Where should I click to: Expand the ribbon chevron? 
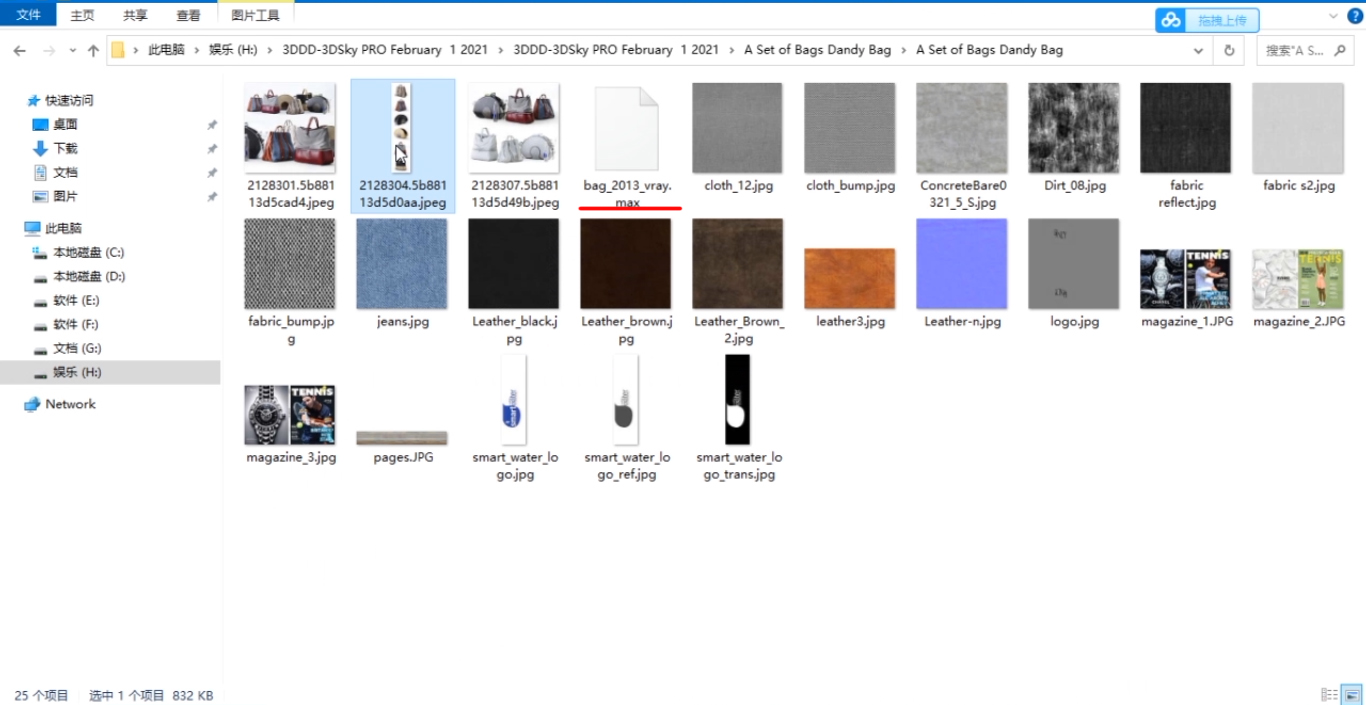pyautogui.click(x=1333, y=16)
